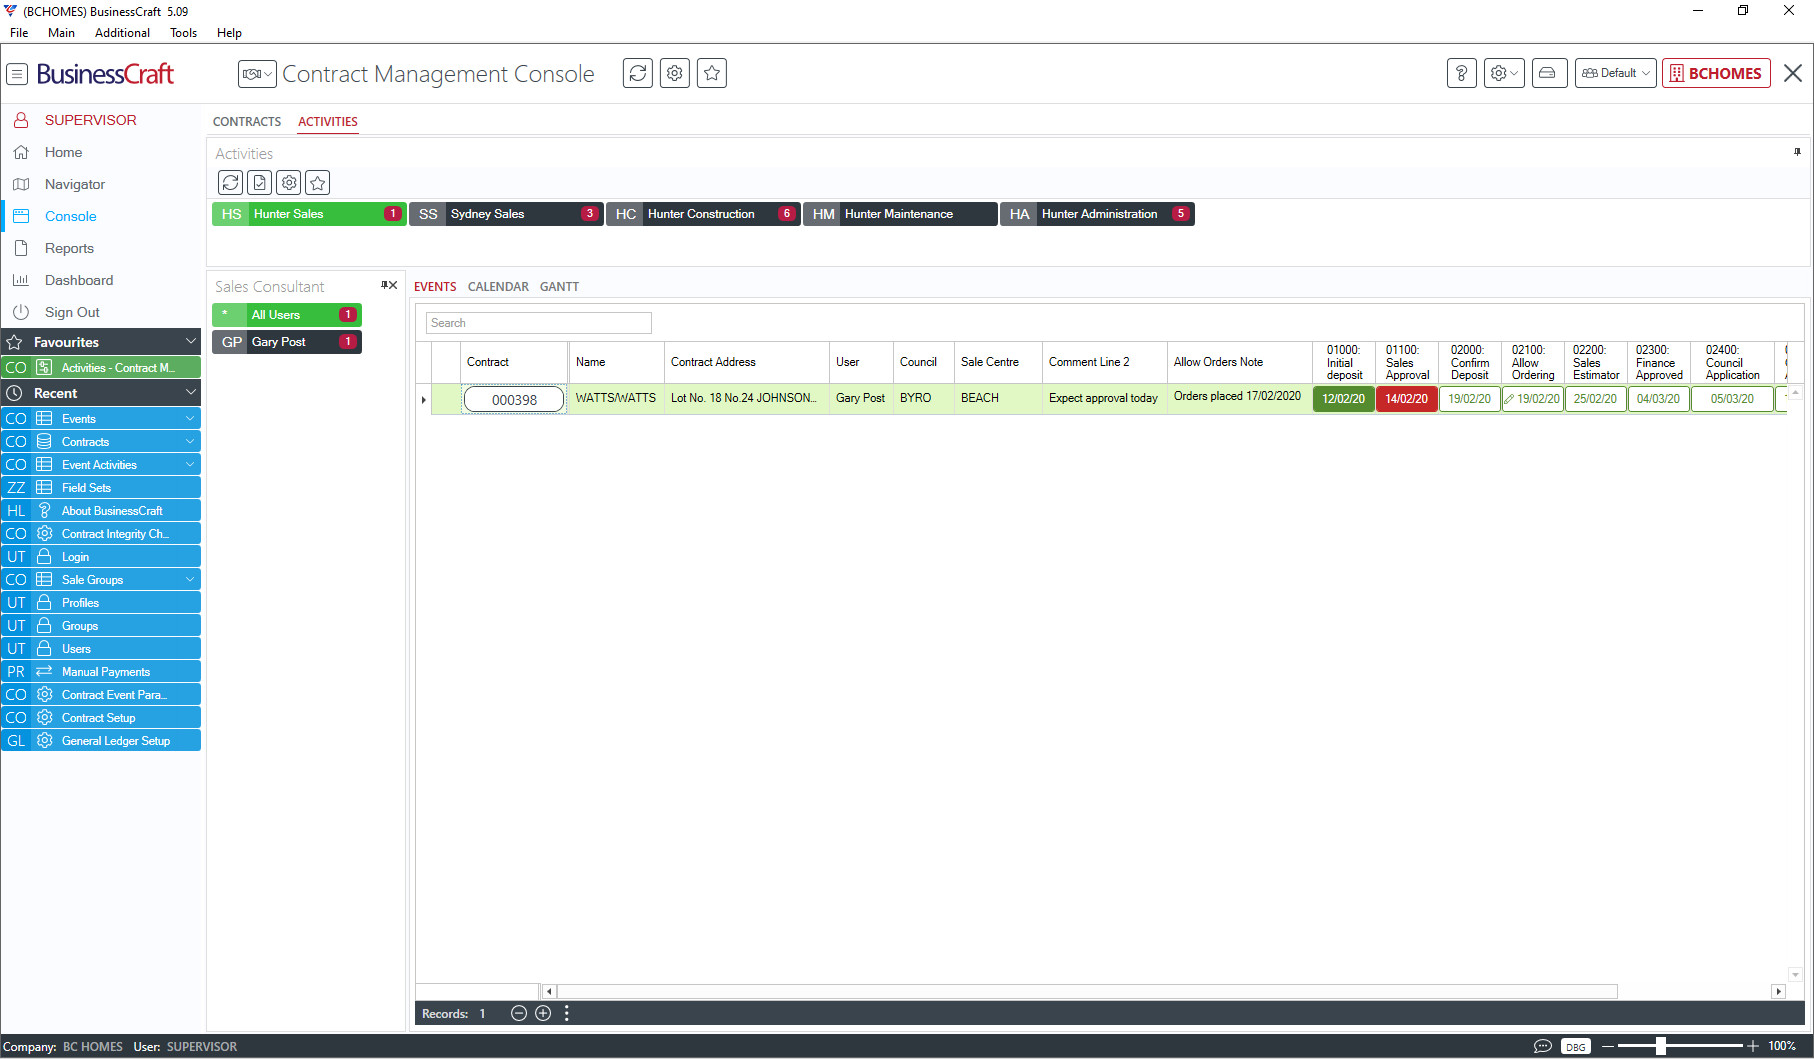The height and width of the screenshot is (1059, 1814).
Task: Click the add record plus icon
Action: pos(543,1013)
